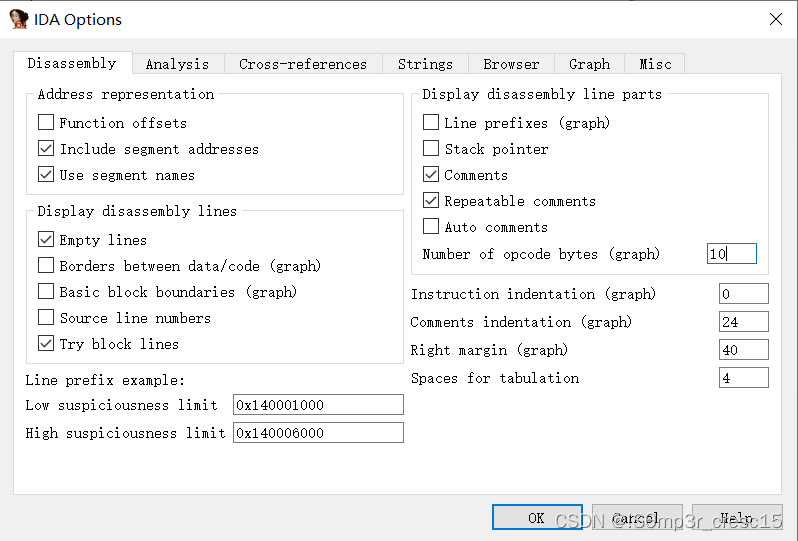798x541 pixels.
Task: Open Help for IDA Options
Action: 736,518
